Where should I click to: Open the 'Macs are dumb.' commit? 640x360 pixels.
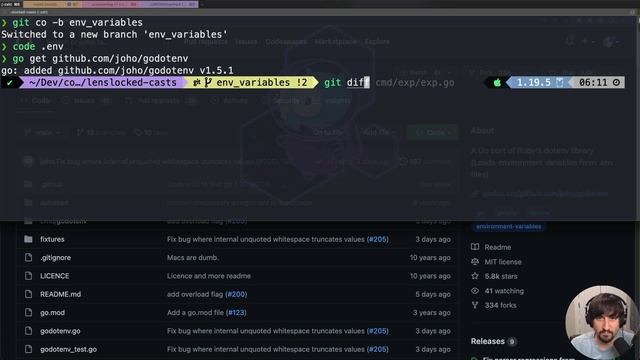click(193, 258)
